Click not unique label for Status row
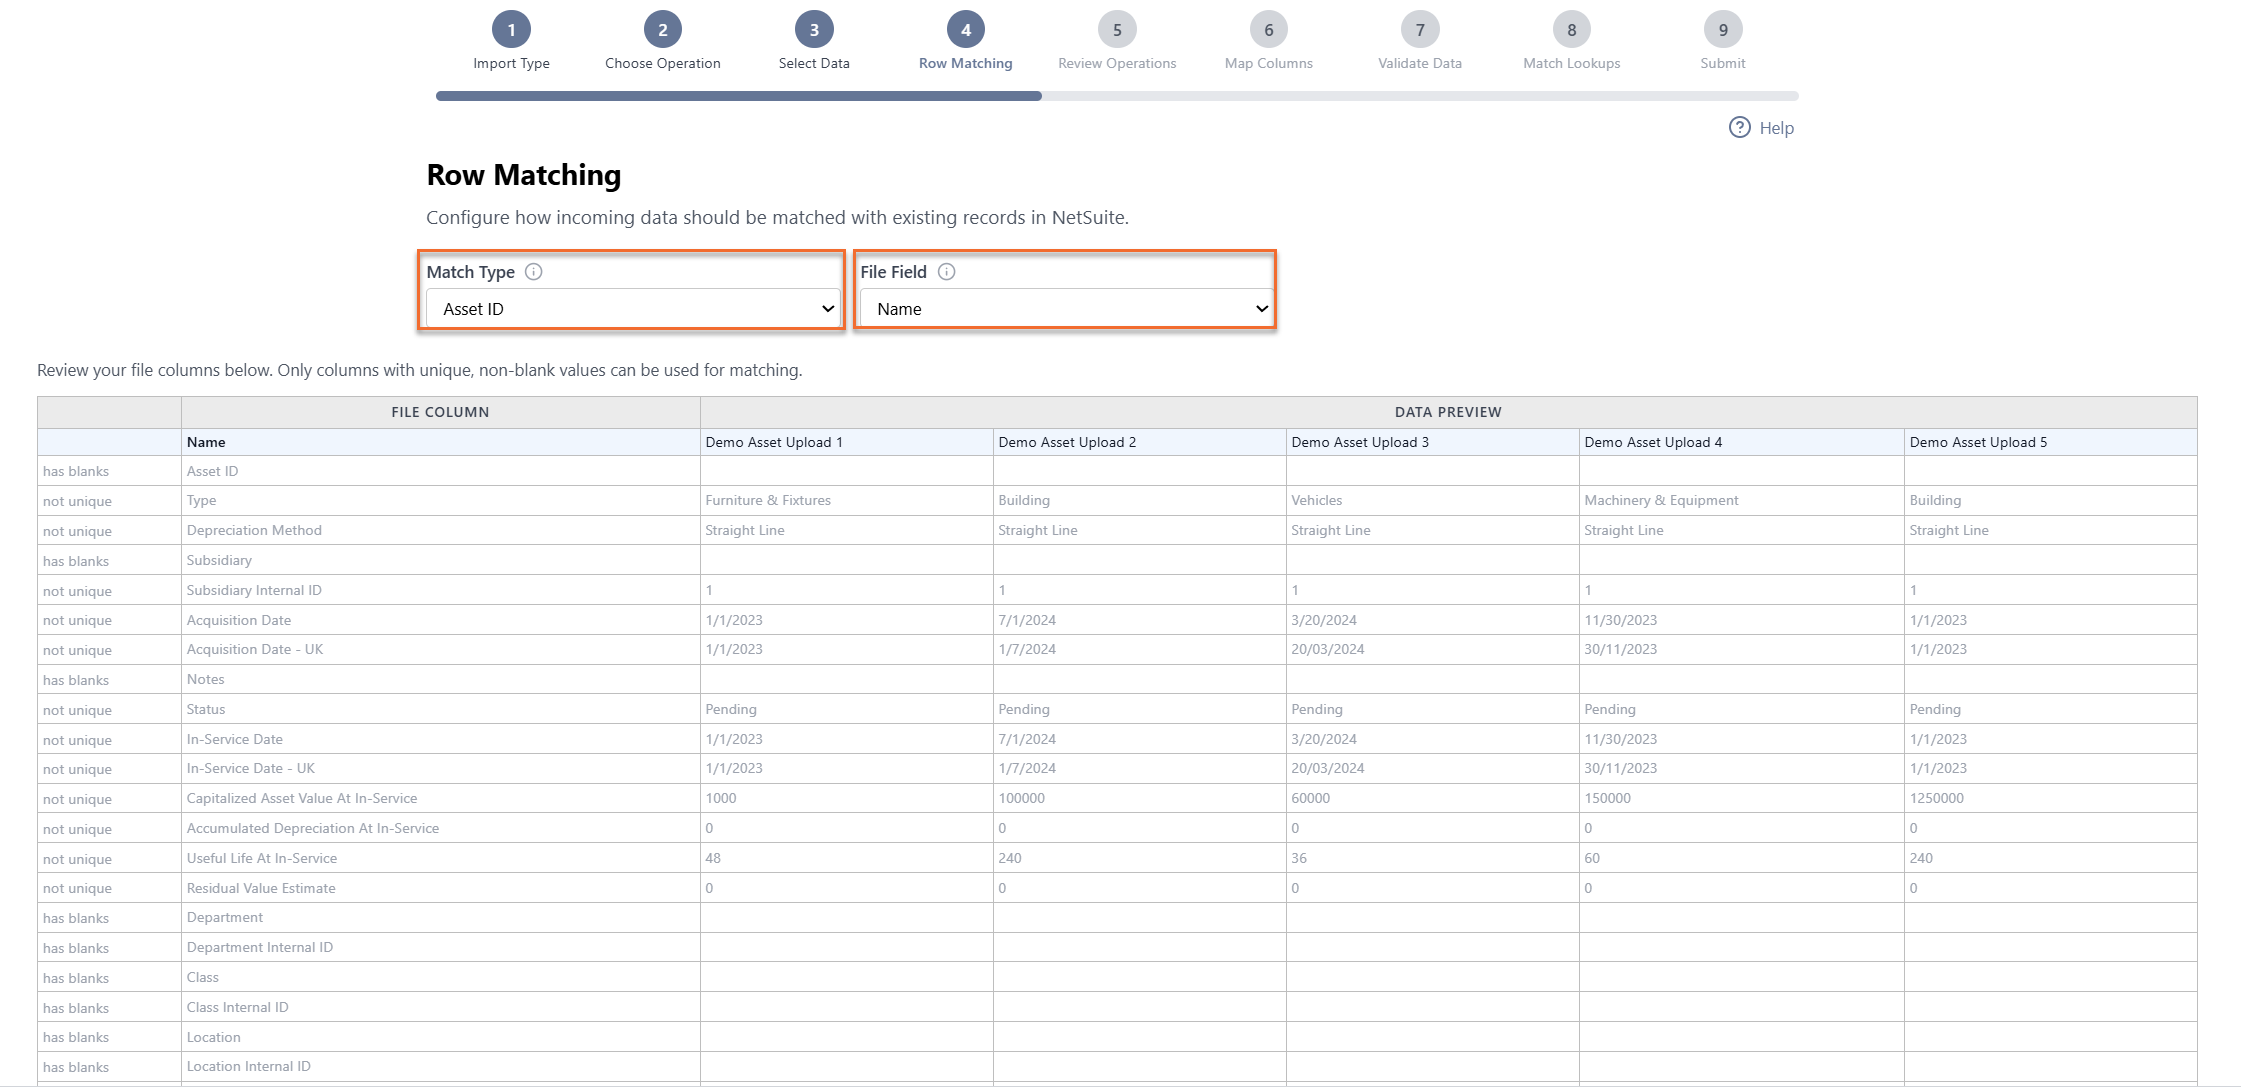This screenshot has width=2241, height=1088. pyautogui.click(x=77, y=710)
